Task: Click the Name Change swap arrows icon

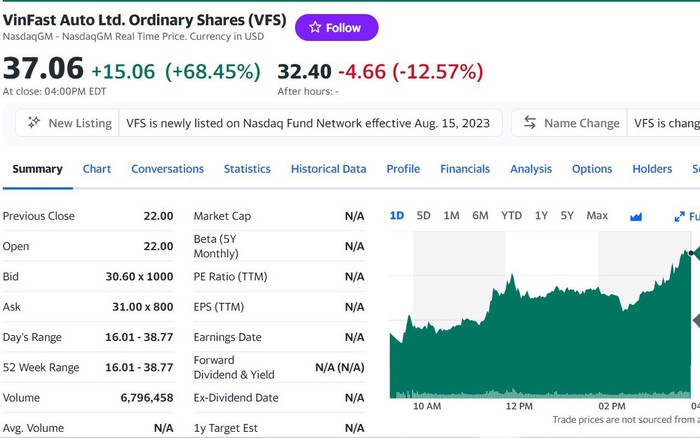Action: point(529,122)
